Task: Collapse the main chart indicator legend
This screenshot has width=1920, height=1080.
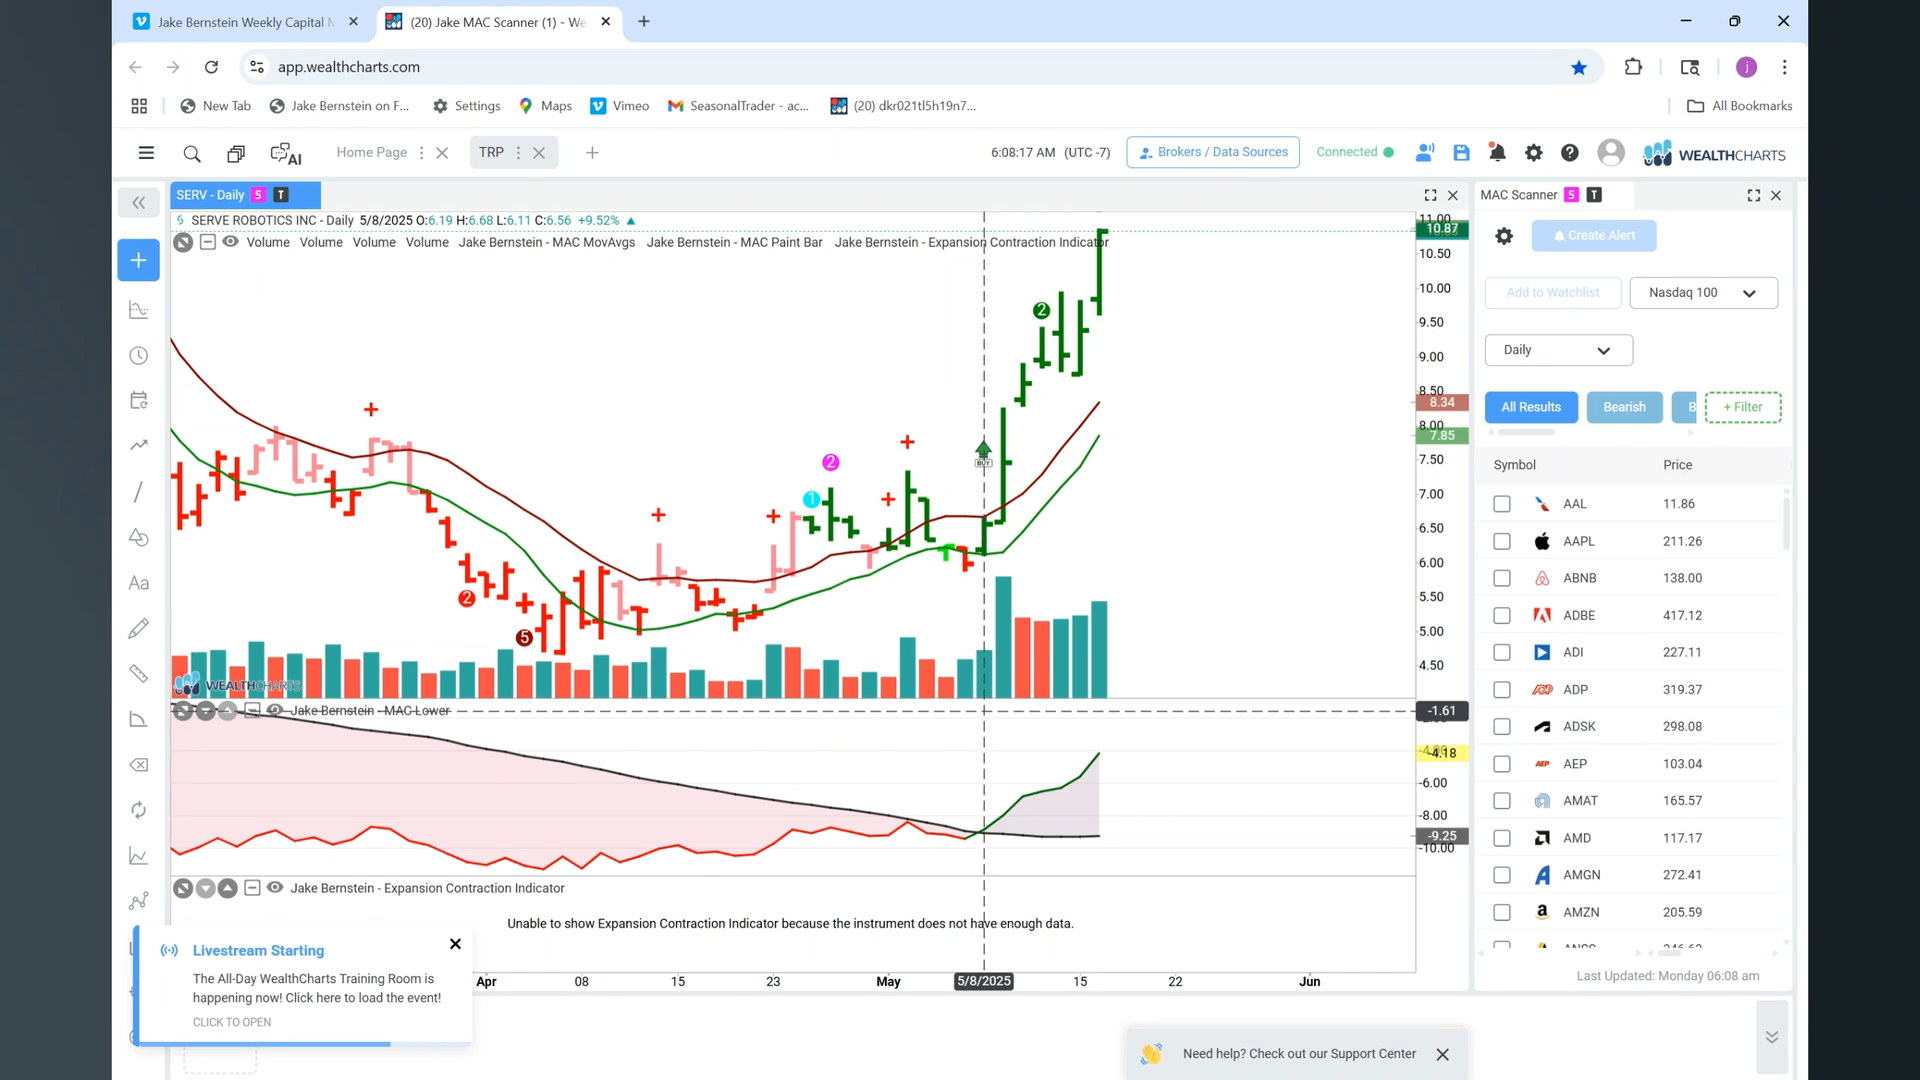Action: coord(207,242)
